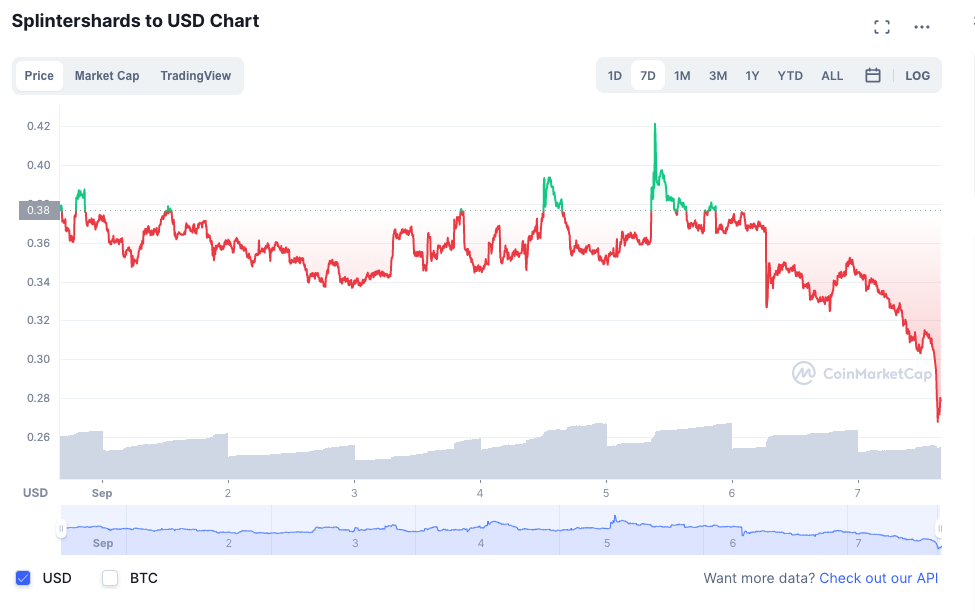
Task: Set chart range to 1D
Action: point(615,76)
